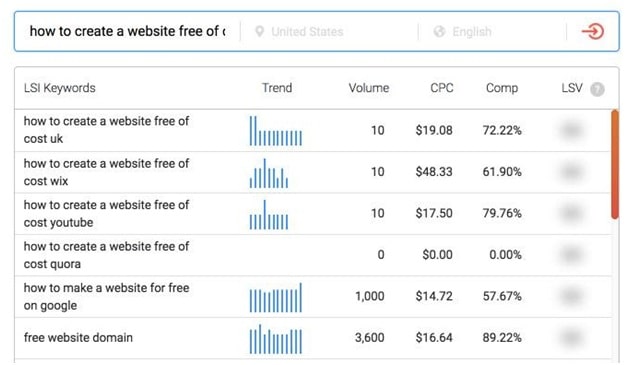
Task: Sort by Trend column header
Action: [277, 88]
